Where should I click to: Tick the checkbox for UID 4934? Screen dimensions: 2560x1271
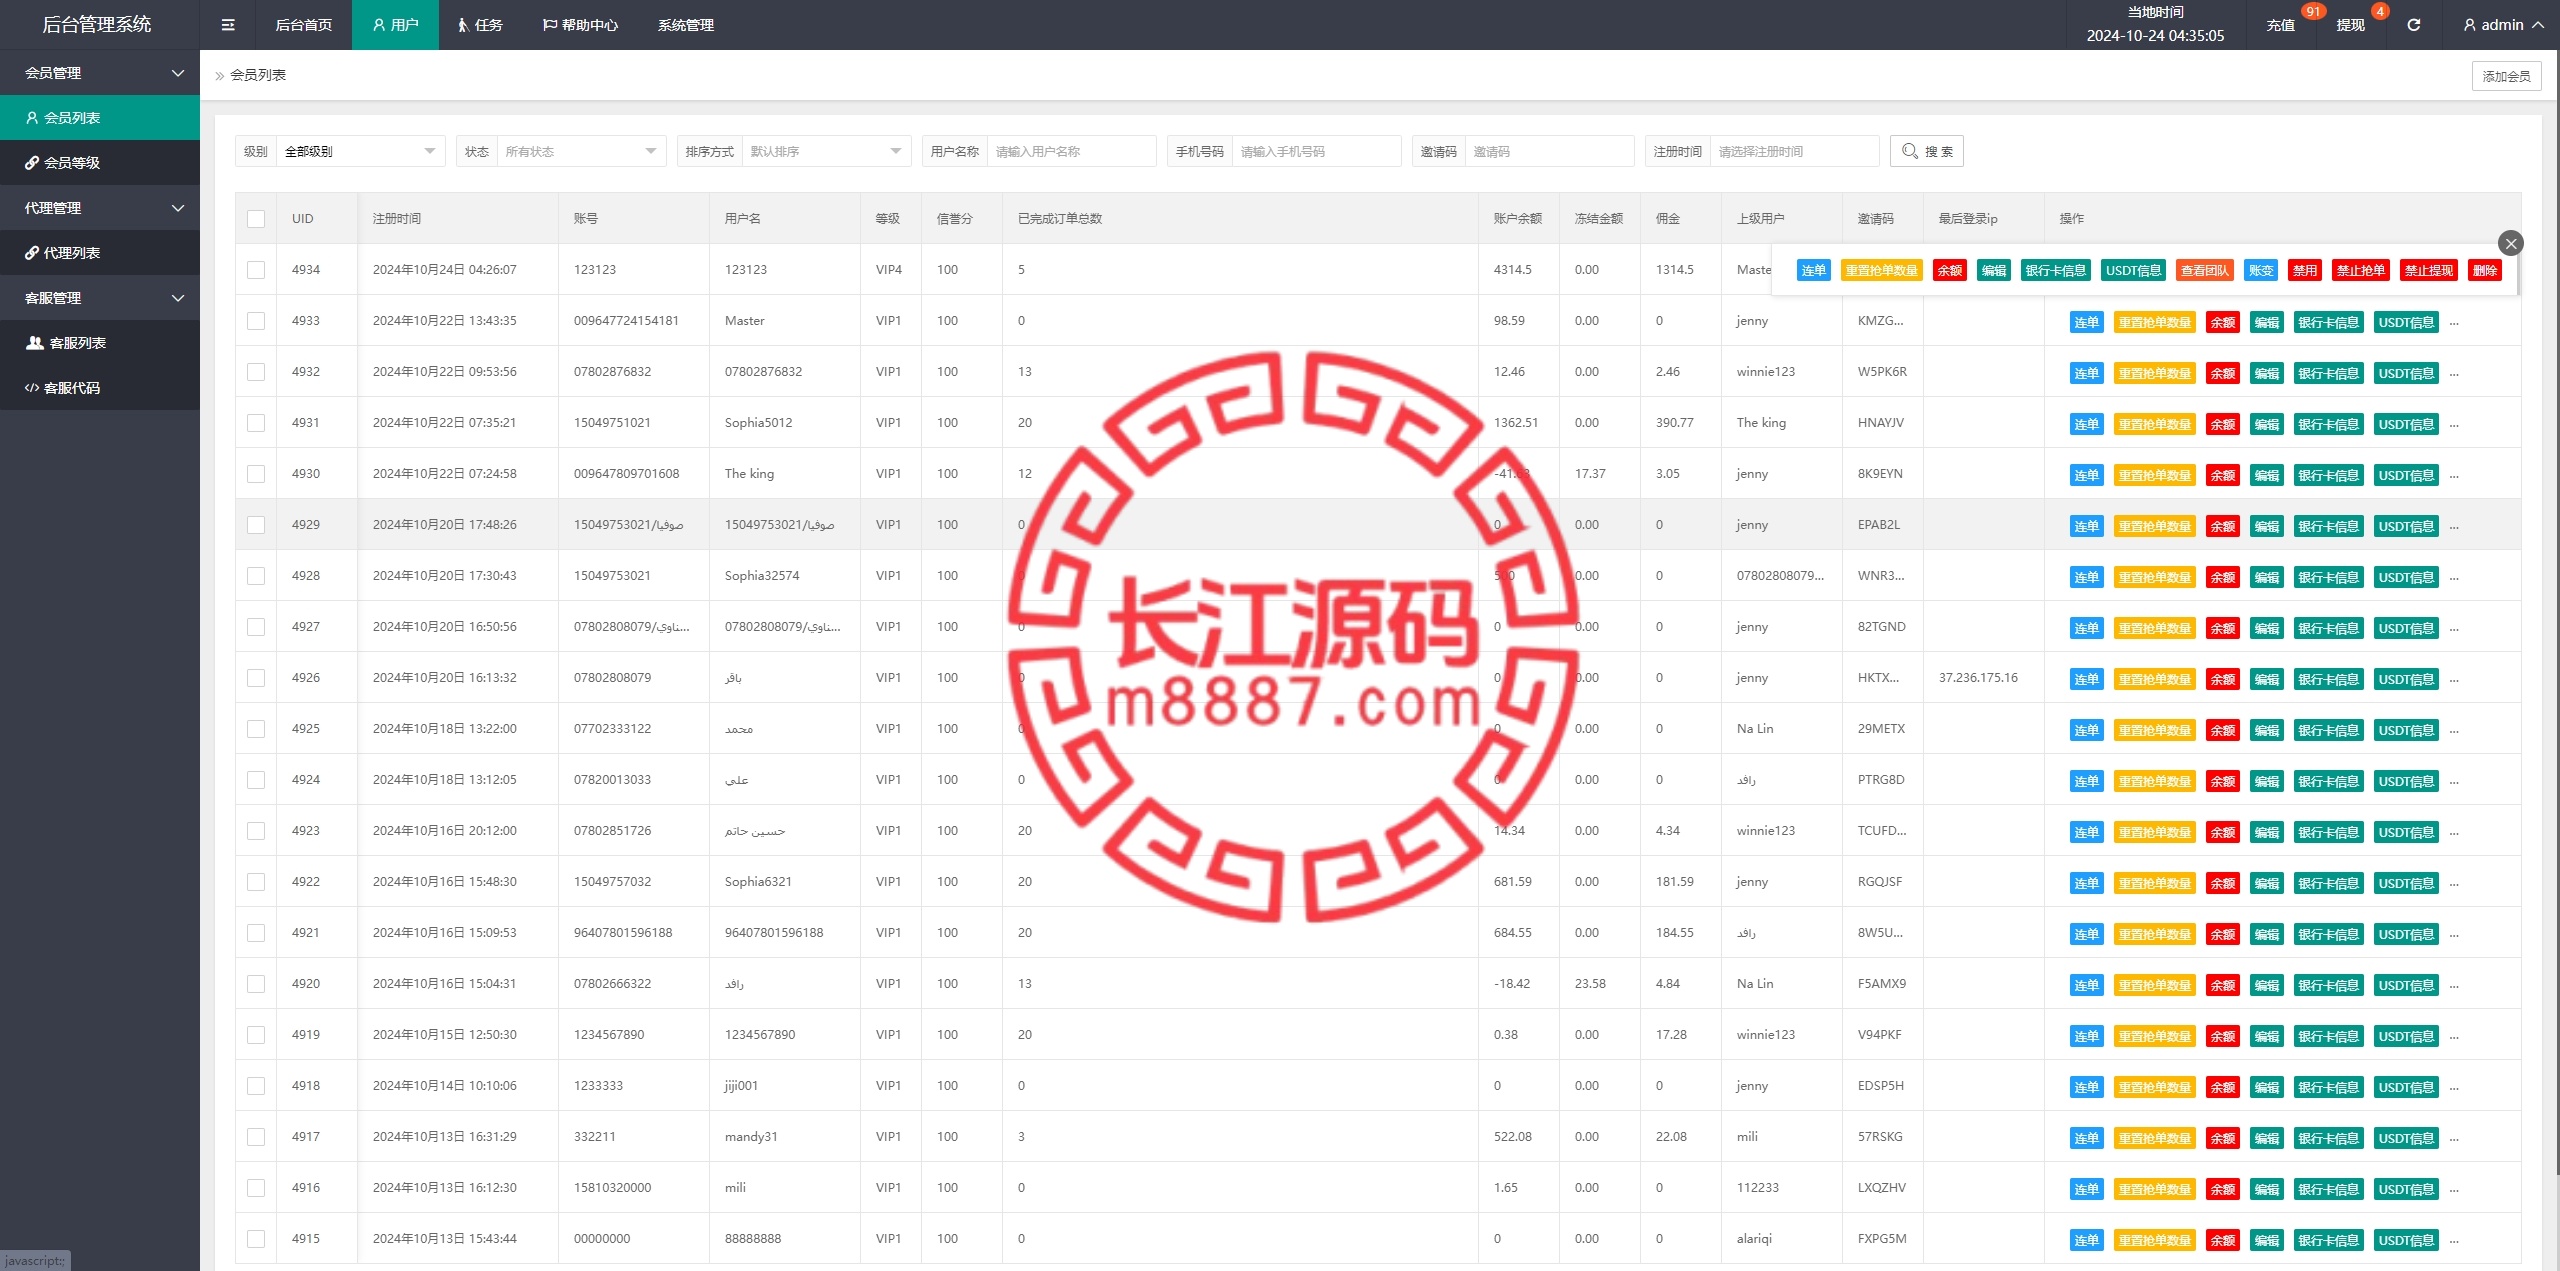(x=256, y=270)
